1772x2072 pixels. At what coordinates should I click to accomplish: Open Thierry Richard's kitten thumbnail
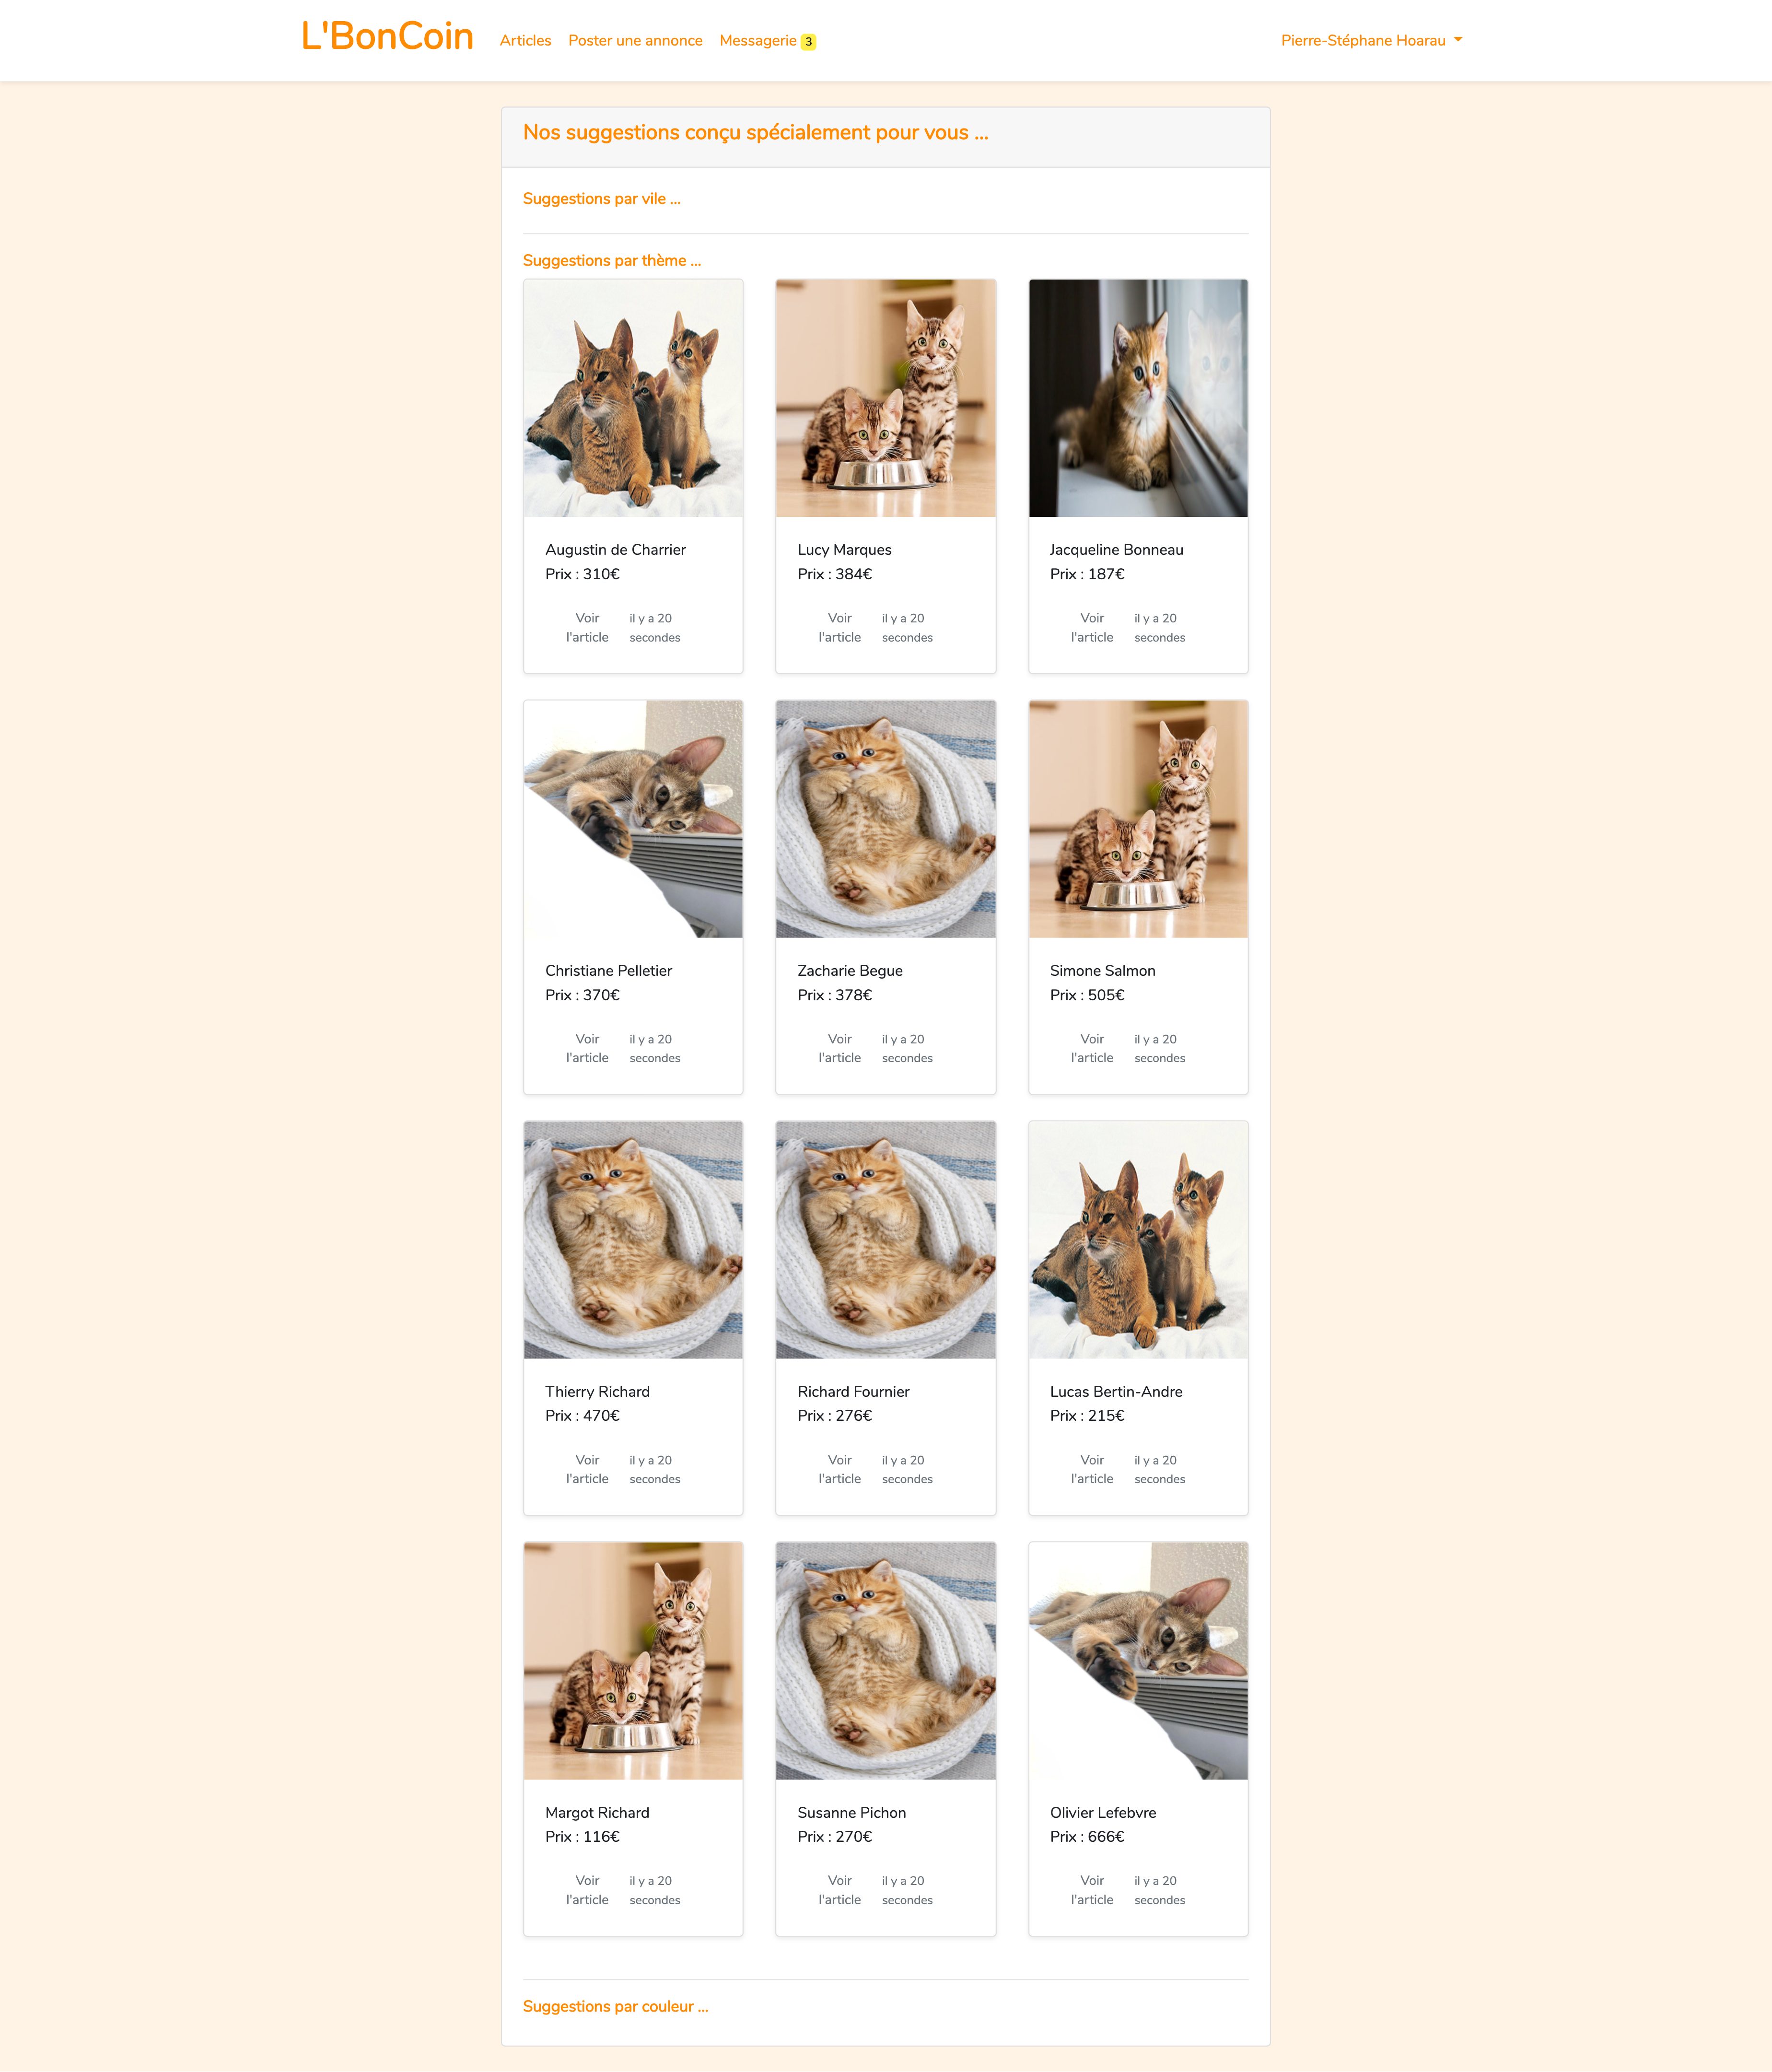click(633, 1240)
